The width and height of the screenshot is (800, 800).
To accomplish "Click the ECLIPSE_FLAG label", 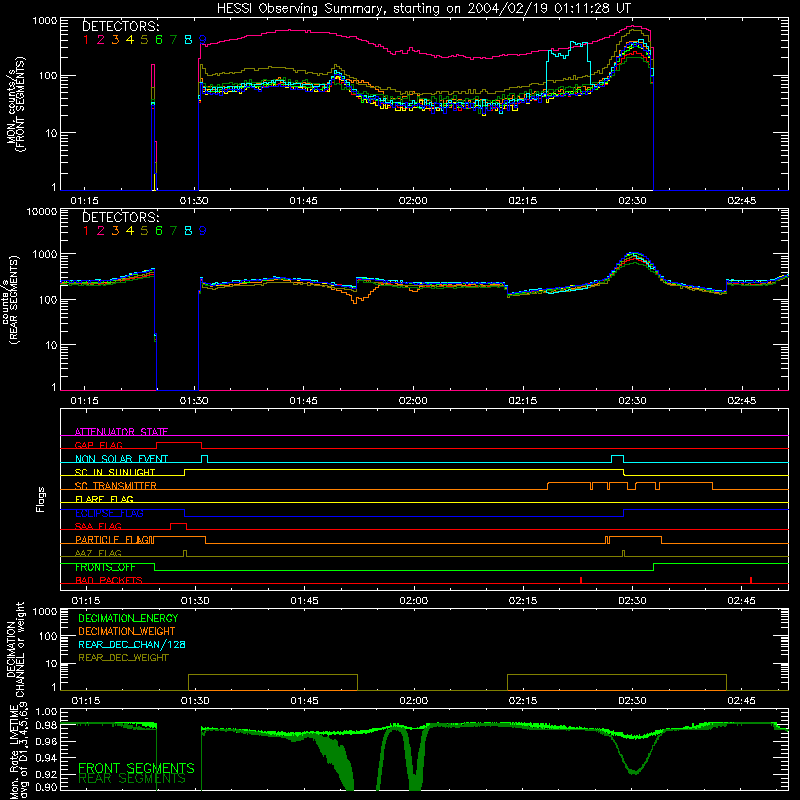I will (x=109, y=513).
